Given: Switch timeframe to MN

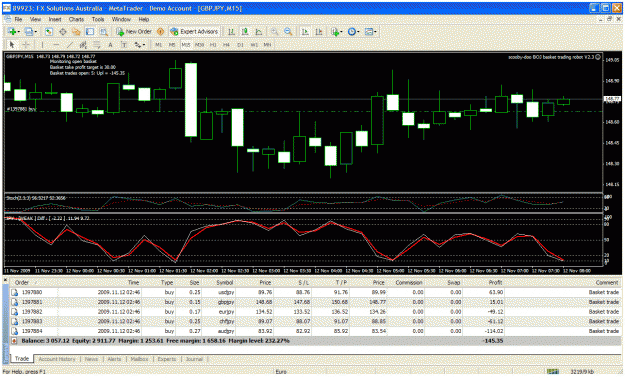Looking at the screenshot, I should tap(267, 45).
